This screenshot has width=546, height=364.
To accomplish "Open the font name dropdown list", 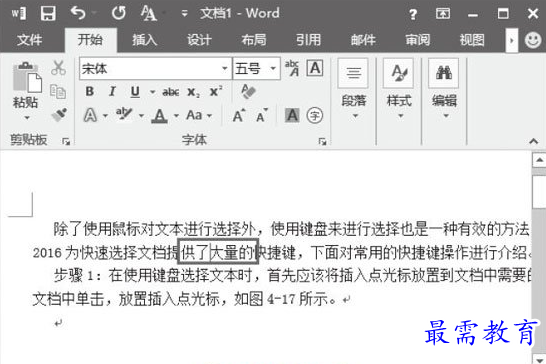I will click(225, 68).
